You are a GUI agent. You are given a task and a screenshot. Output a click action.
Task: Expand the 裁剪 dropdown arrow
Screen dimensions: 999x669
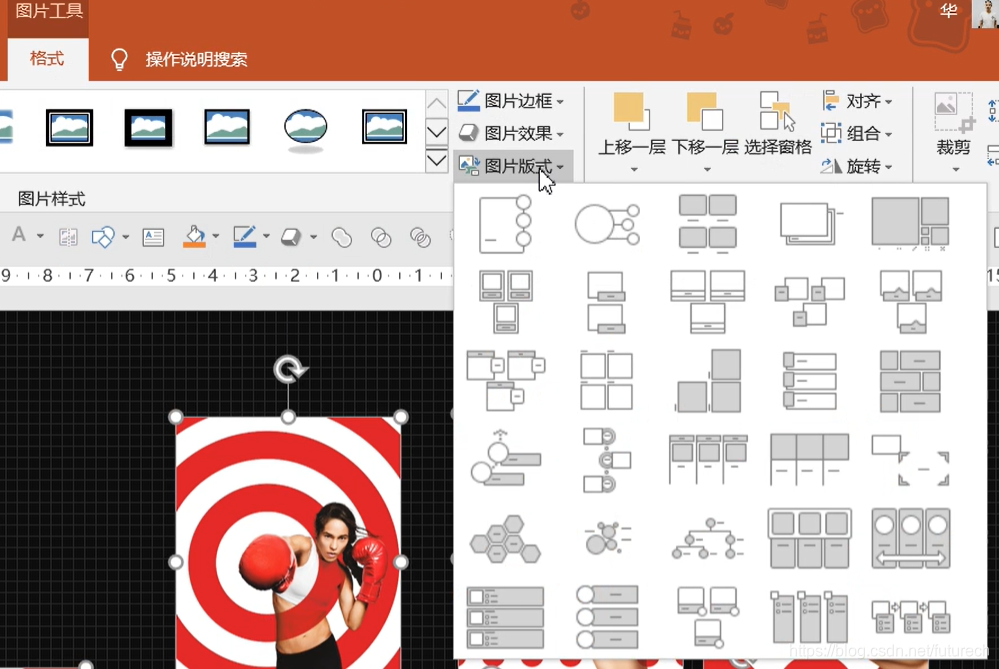[955, 169]
